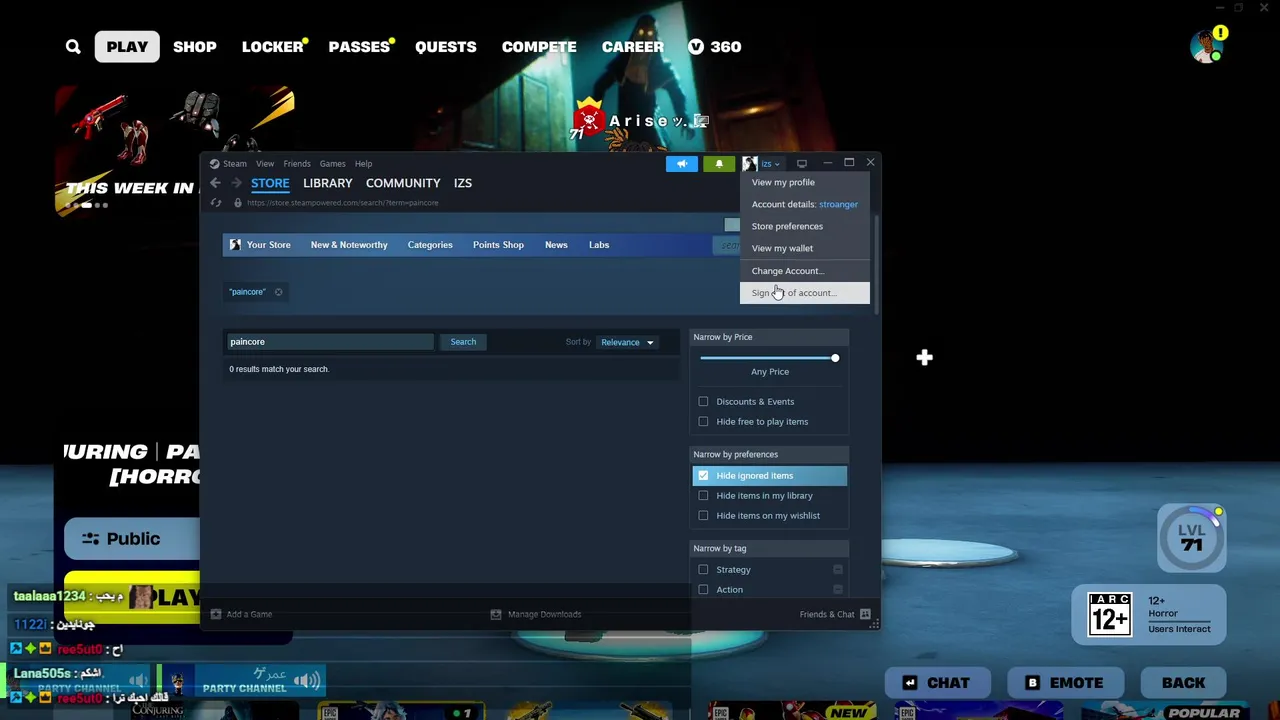Viewport: 1280px width, 720px height.
Task: Open Friends & Chat icon
Action: [x=865, y=614]
